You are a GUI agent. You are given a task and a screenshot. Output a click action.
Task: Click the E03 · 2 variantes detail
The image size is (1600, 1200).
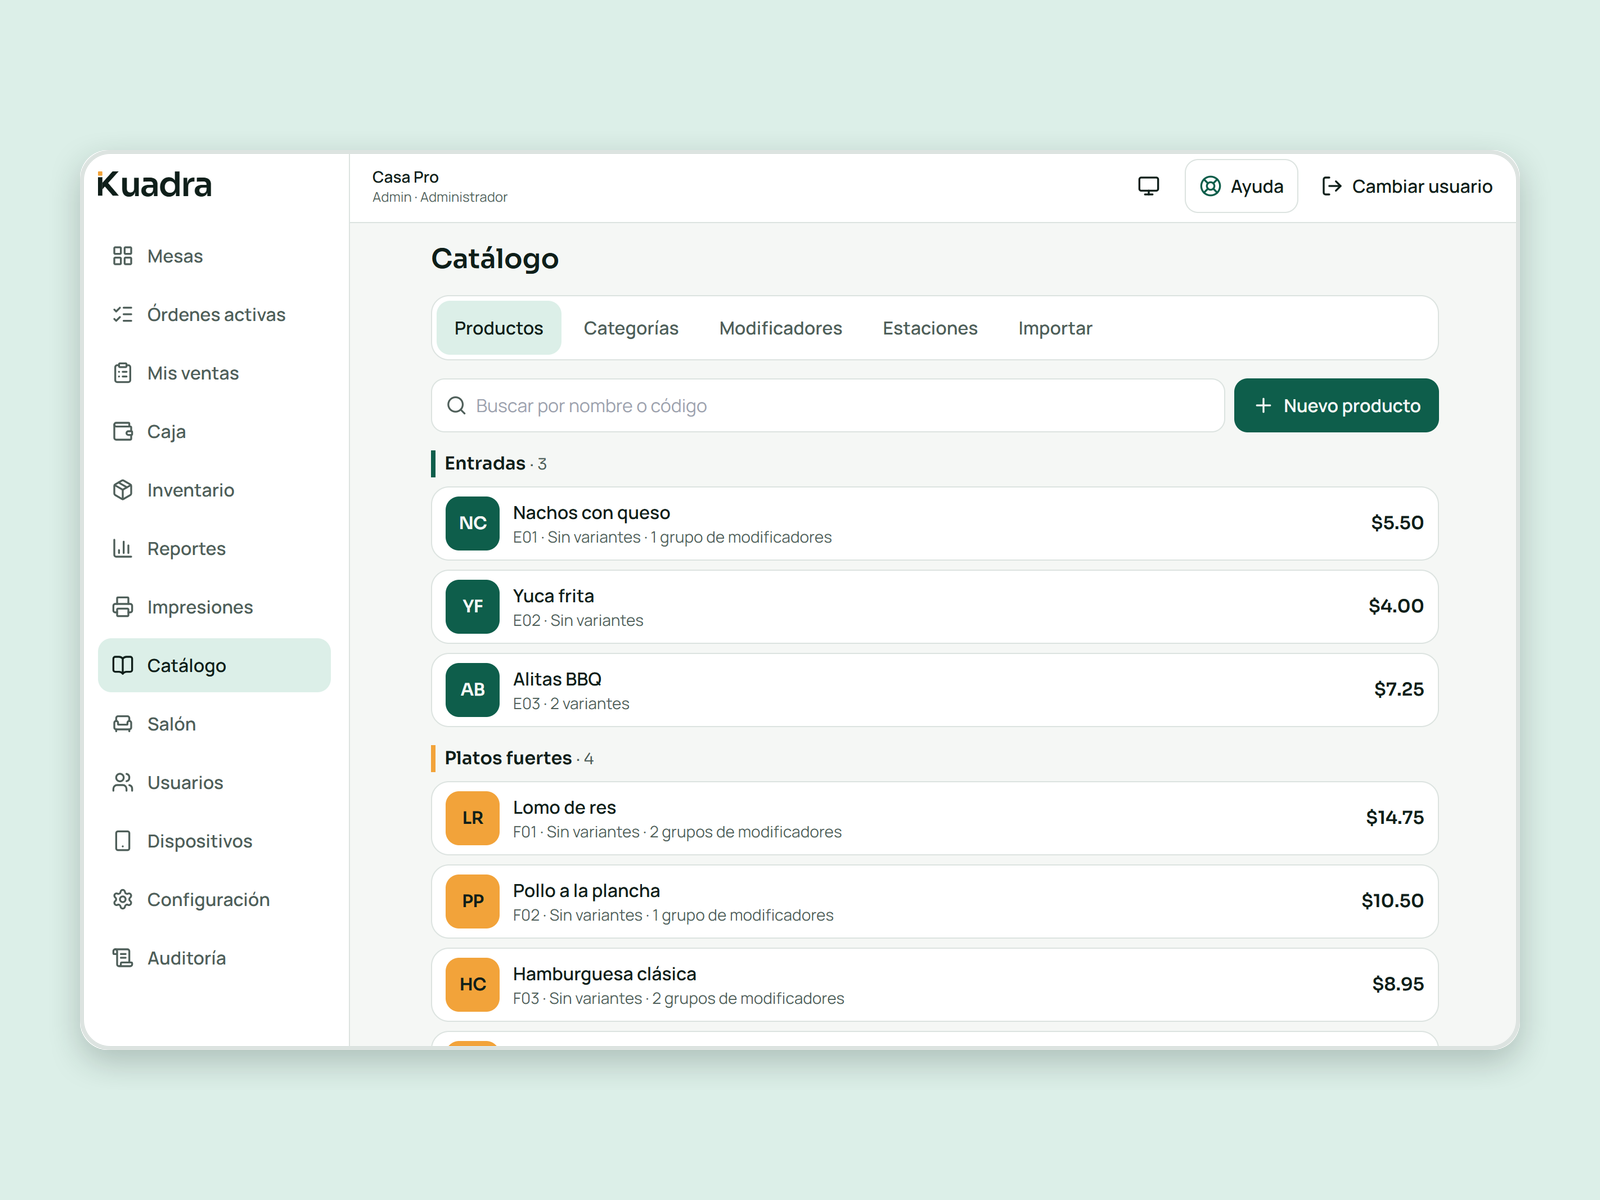click(x=571, y=704)
